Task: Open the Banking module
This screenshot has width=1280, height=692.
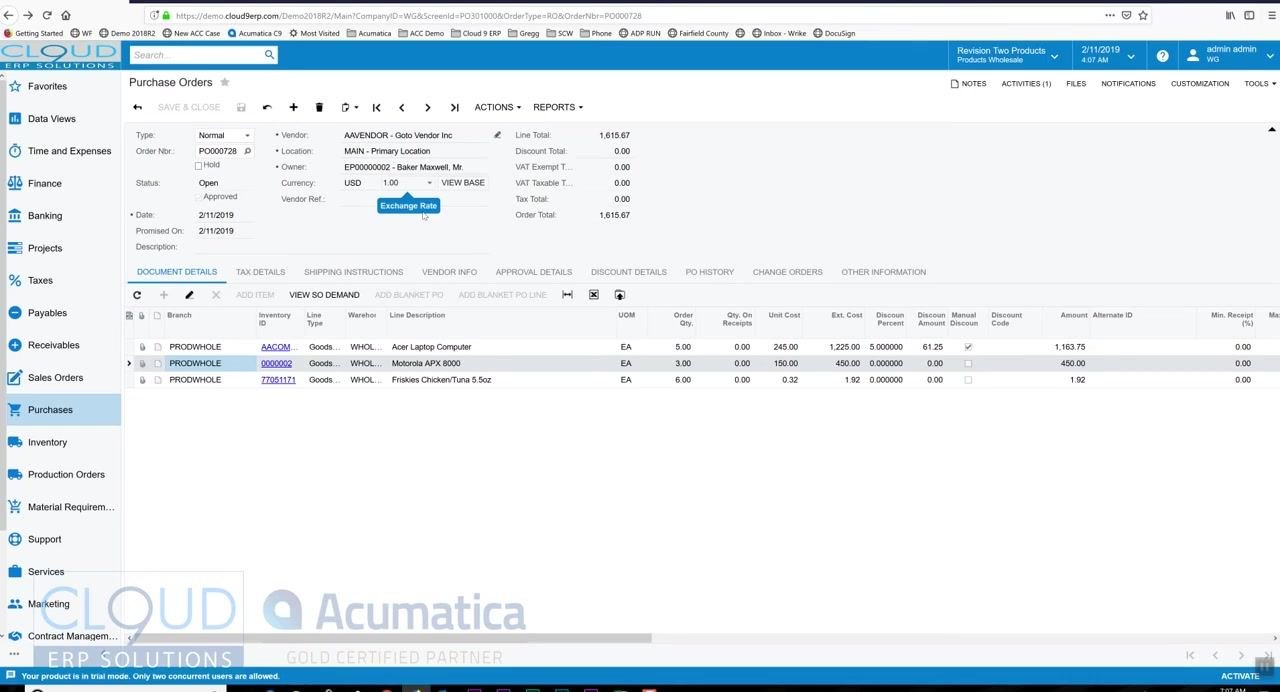Action: [x=45, y=215]
